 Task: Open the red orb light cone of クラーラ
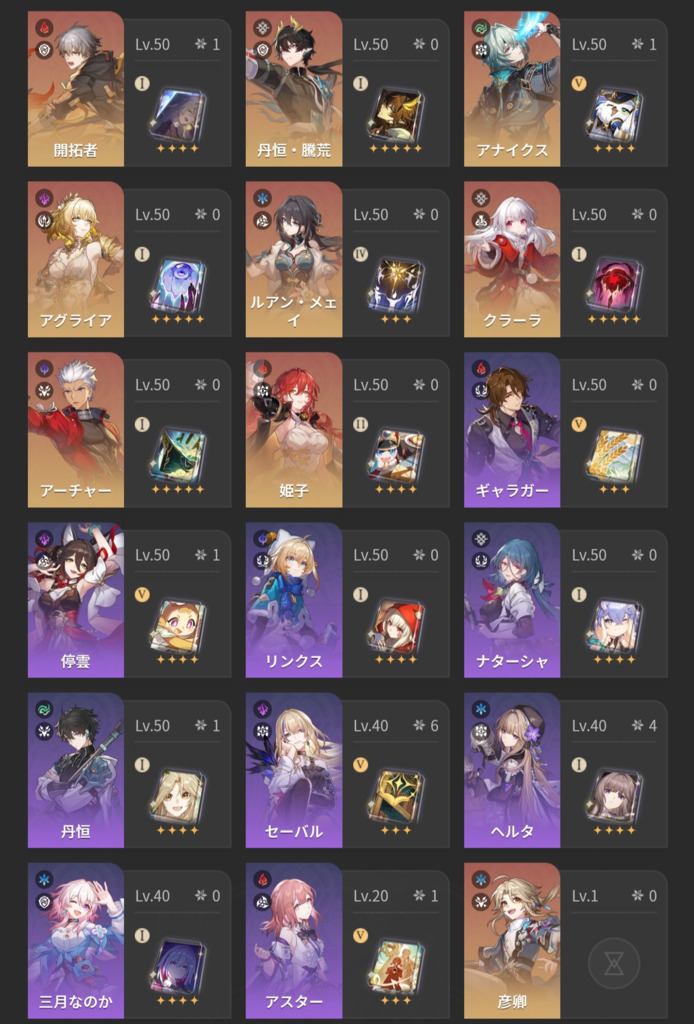tap(614, 285)
